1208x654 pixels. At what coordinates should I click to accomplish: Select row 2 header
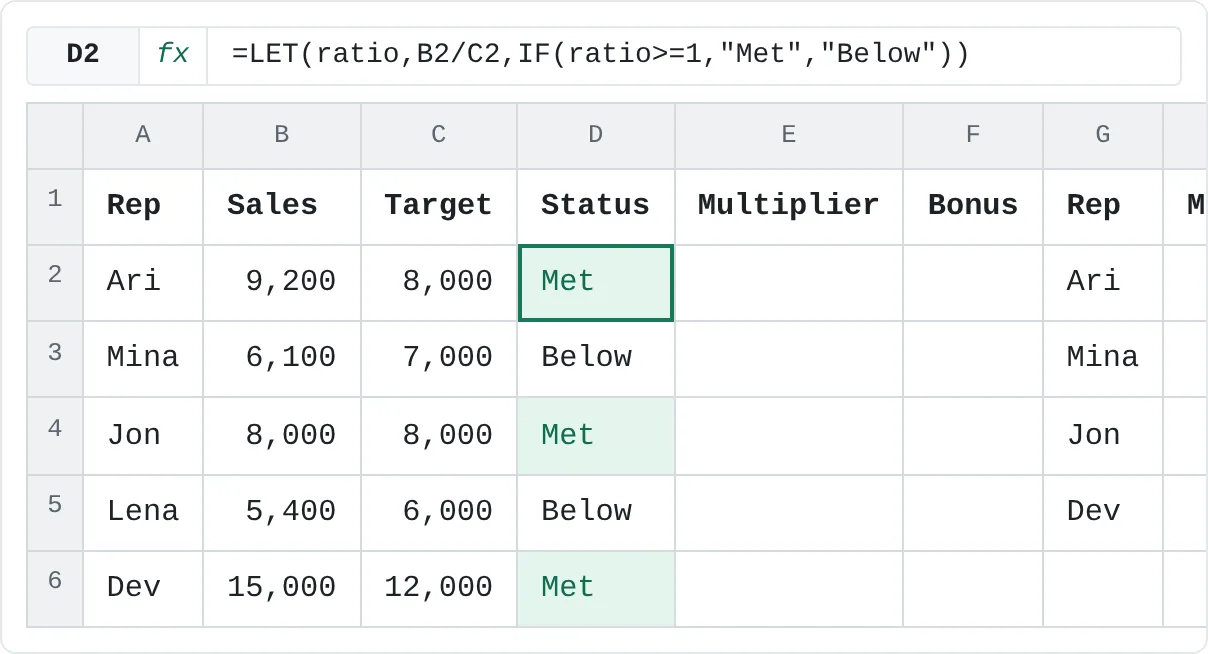point(55,283)
